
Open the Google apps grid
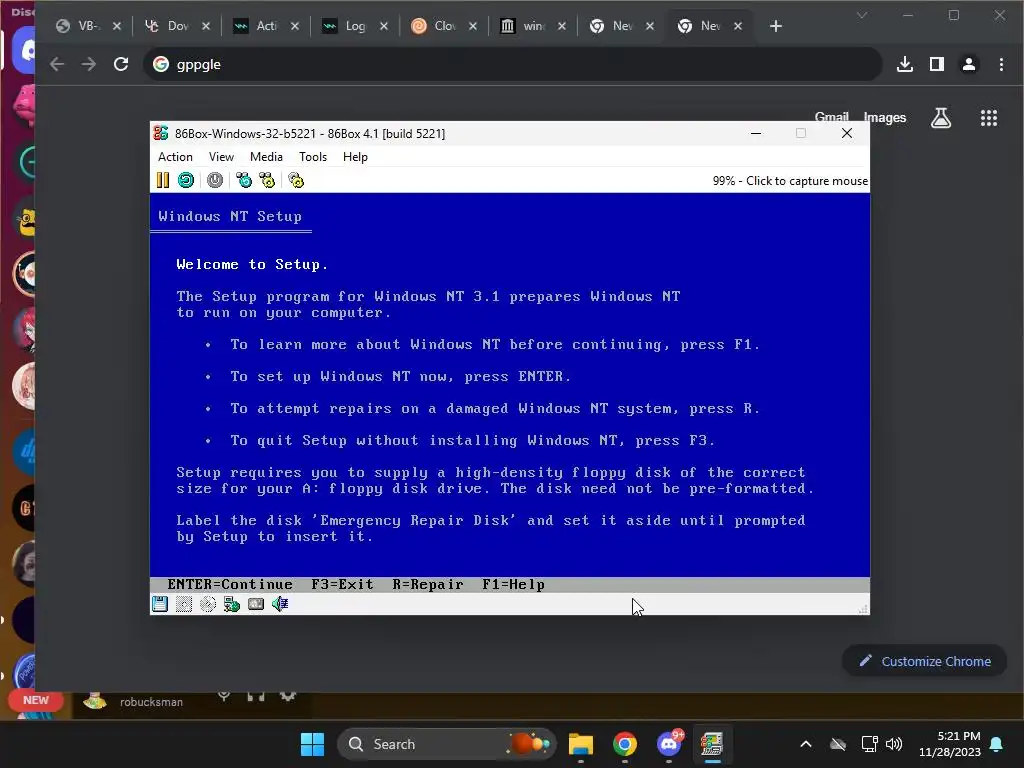(x=989, y=118)
